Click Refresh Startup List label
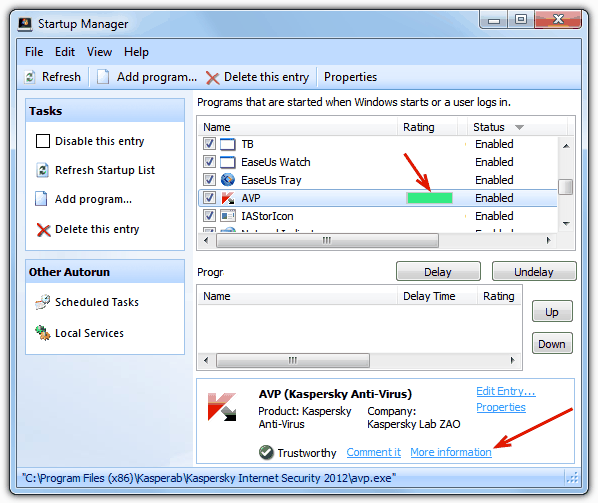 pyautogui.click(x=105, y=170)
